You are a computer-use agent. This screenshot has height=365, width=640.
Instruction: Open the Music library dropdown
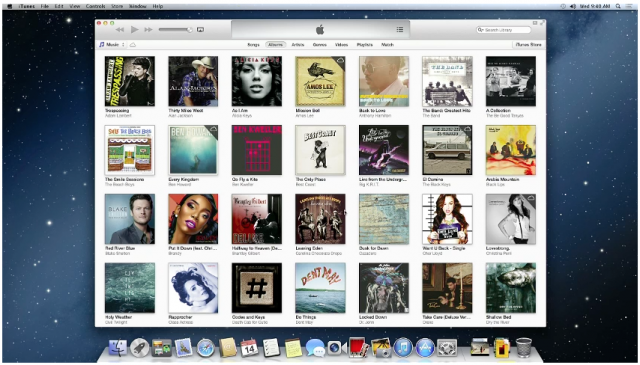pos(112,45)
